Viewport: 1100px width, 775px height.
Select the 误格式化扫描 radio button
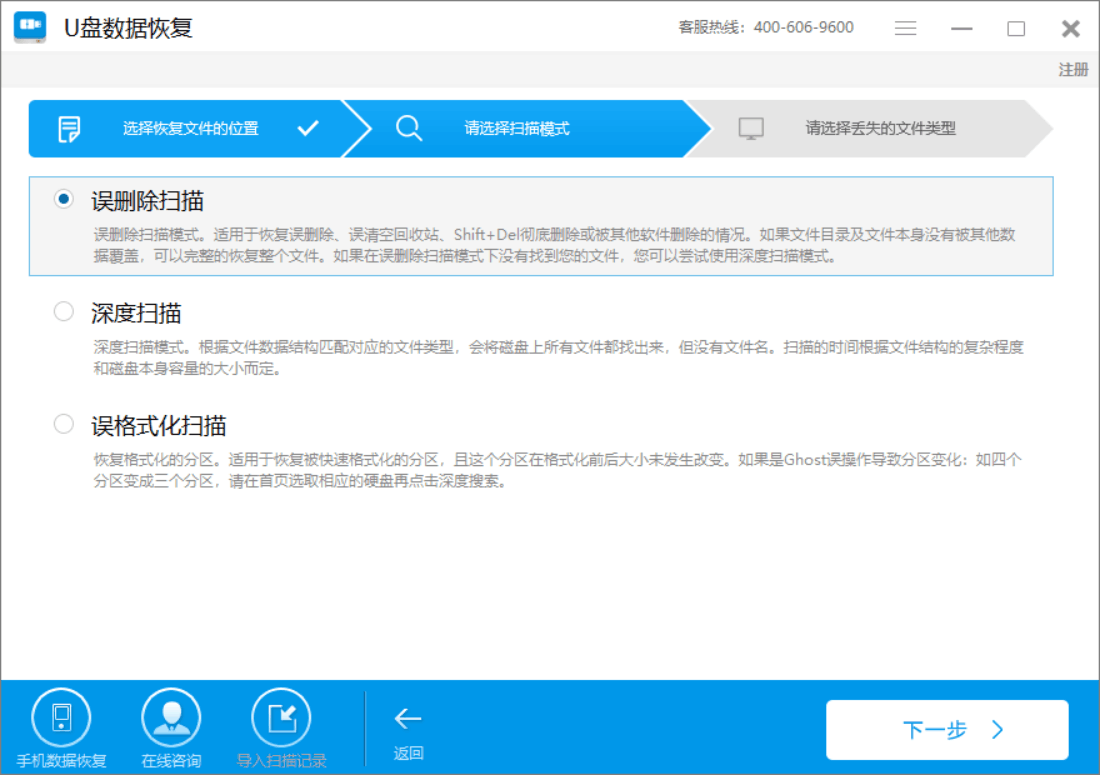(x=64, y=424)
